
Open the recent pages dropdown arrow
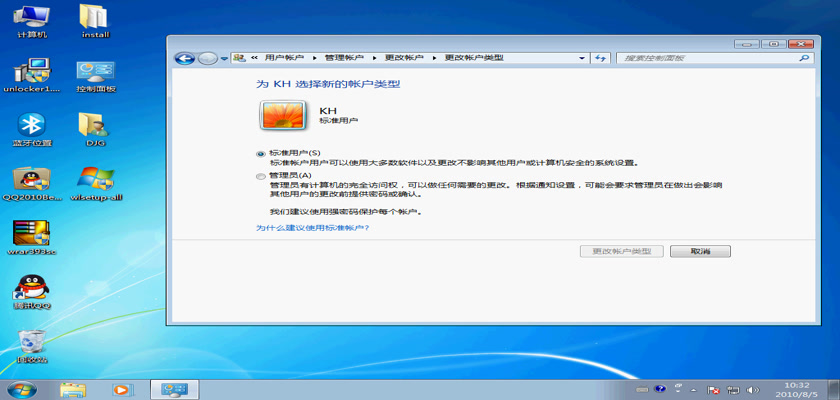[223, 58]
